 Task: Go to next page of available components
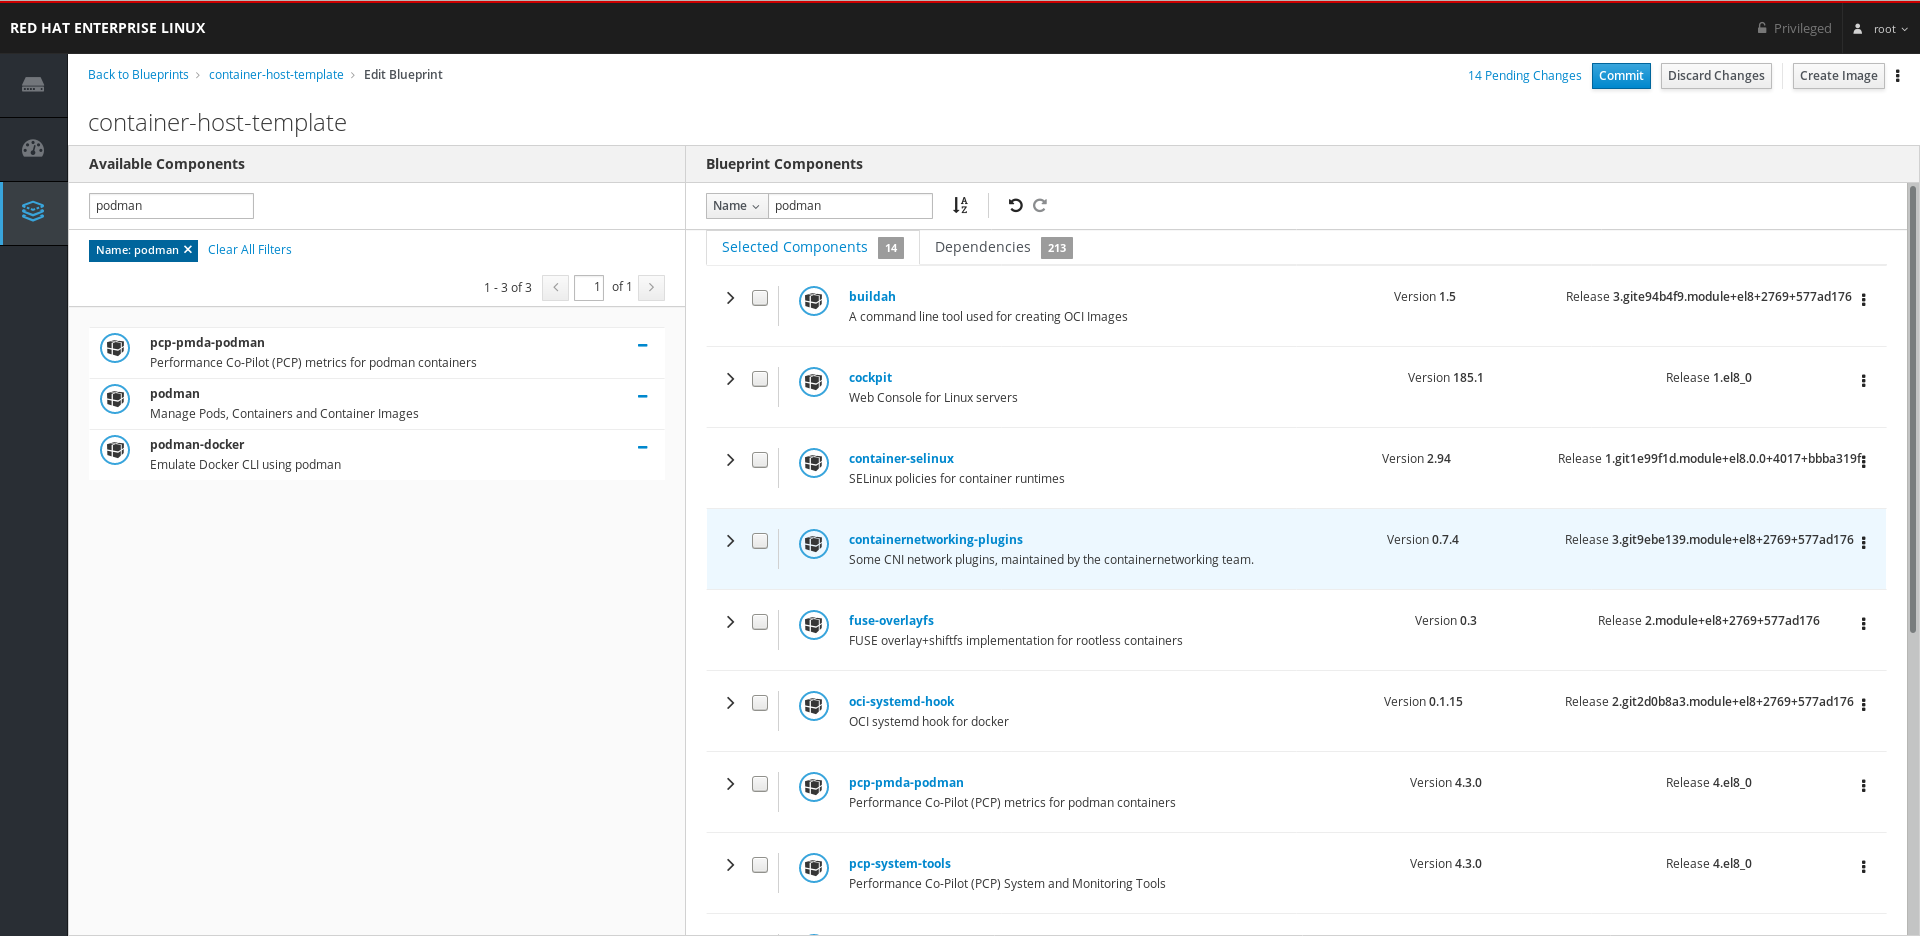[651, 288]
